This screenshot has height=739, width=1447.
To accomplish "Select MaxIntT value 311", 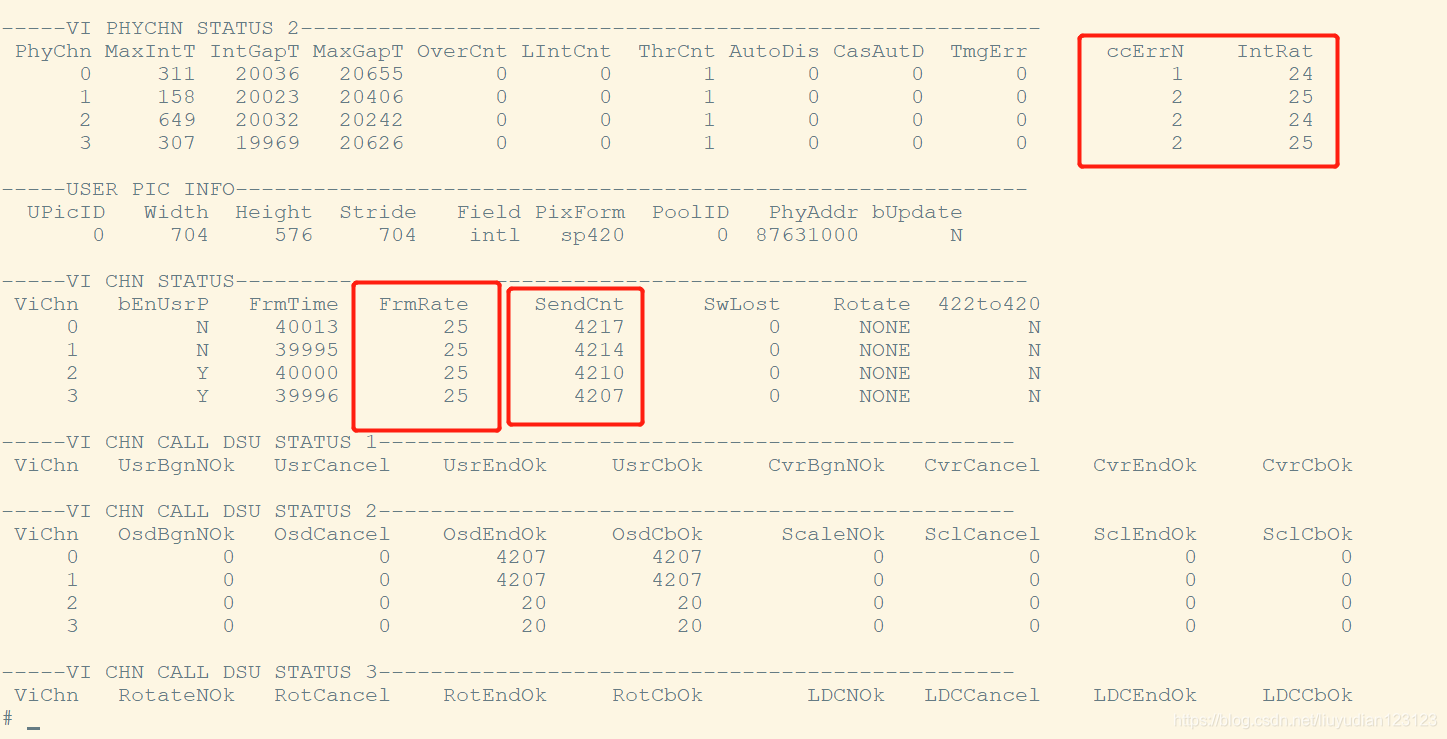I will tap(176, 74).
